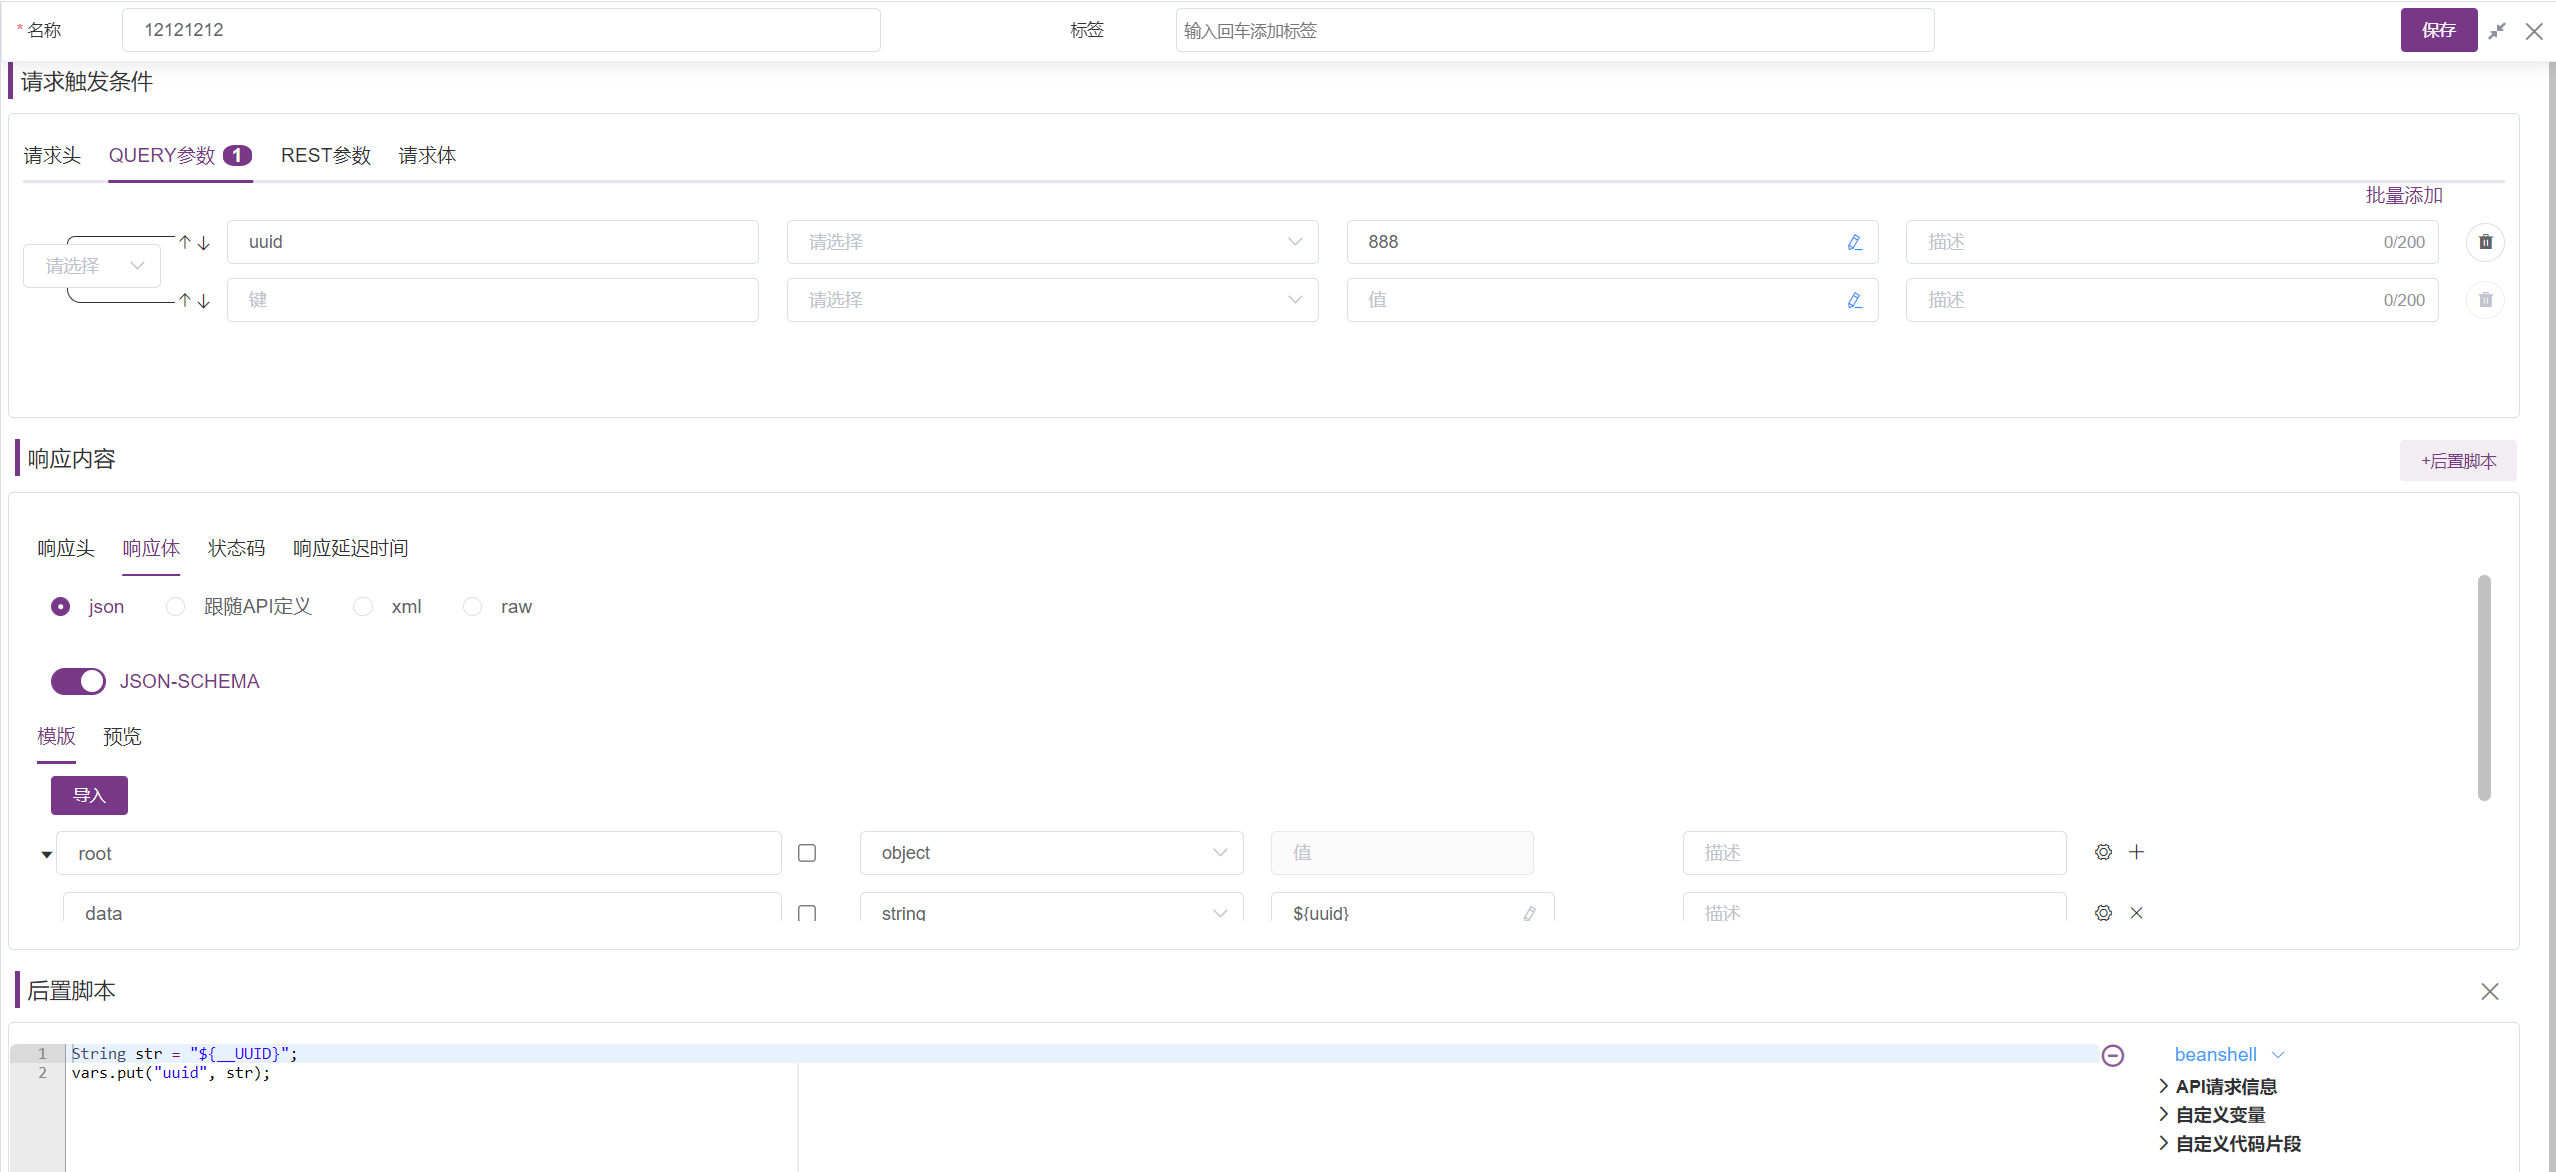Select the xml radio option
The image size is (2556, 1172).
[363, 607]
